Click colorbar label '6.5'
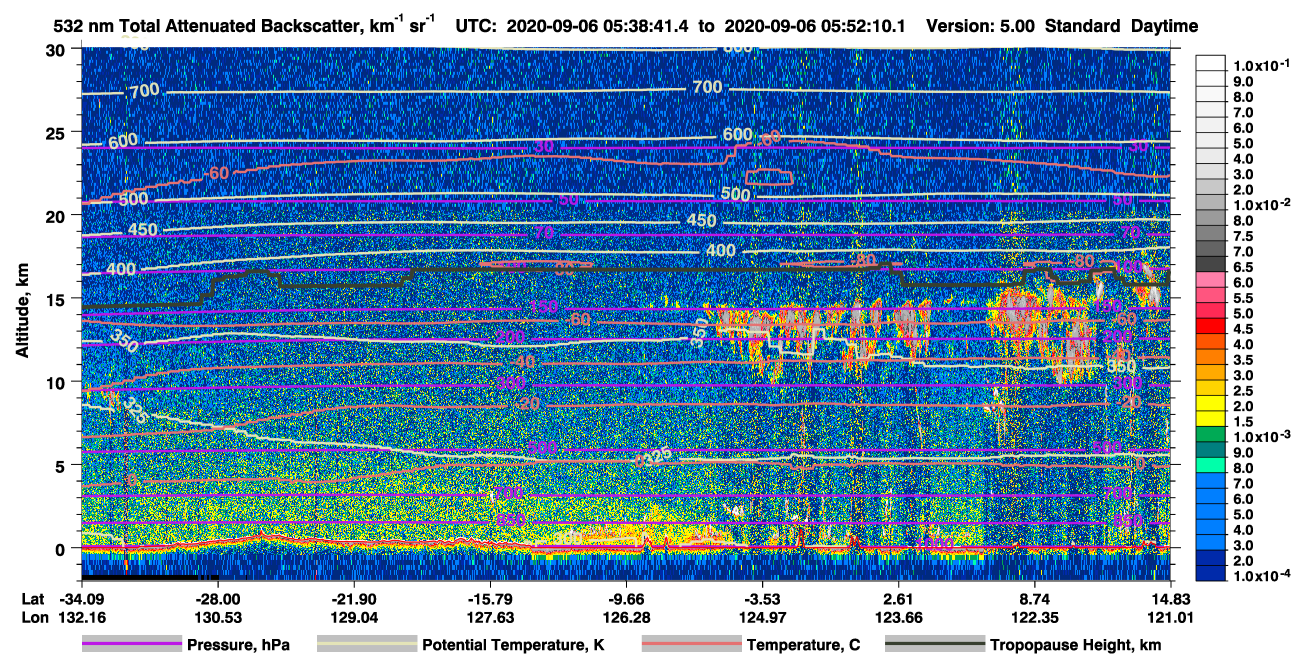 pyautogui.click(x=1243, y=267)
